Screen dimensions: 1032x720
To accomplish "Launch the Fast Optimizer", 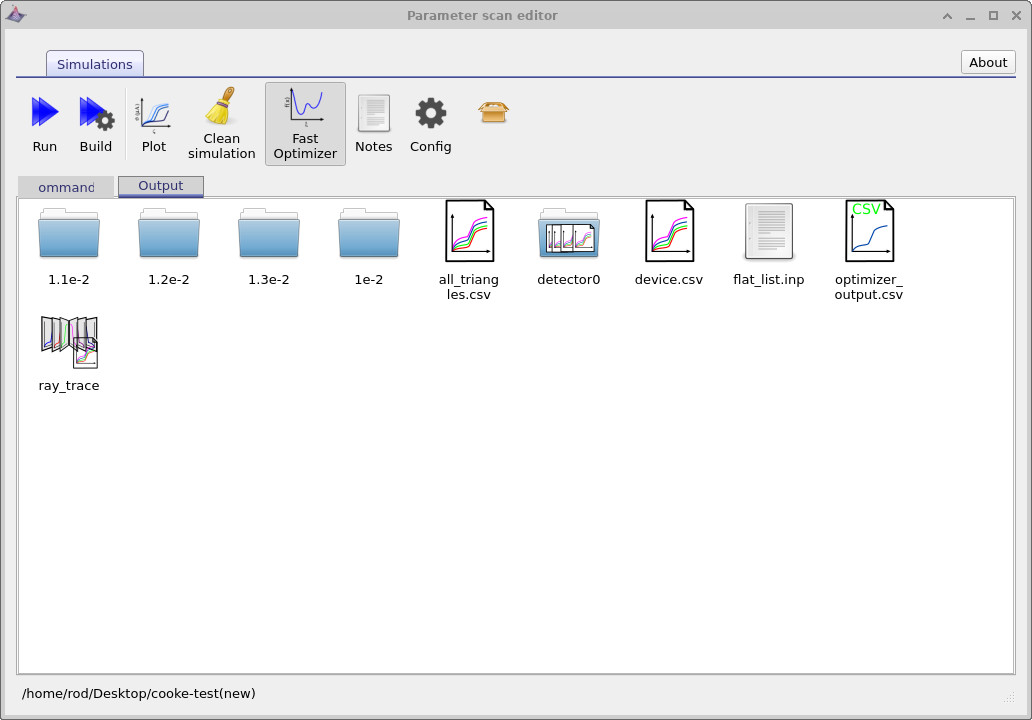I will (304, 120).
